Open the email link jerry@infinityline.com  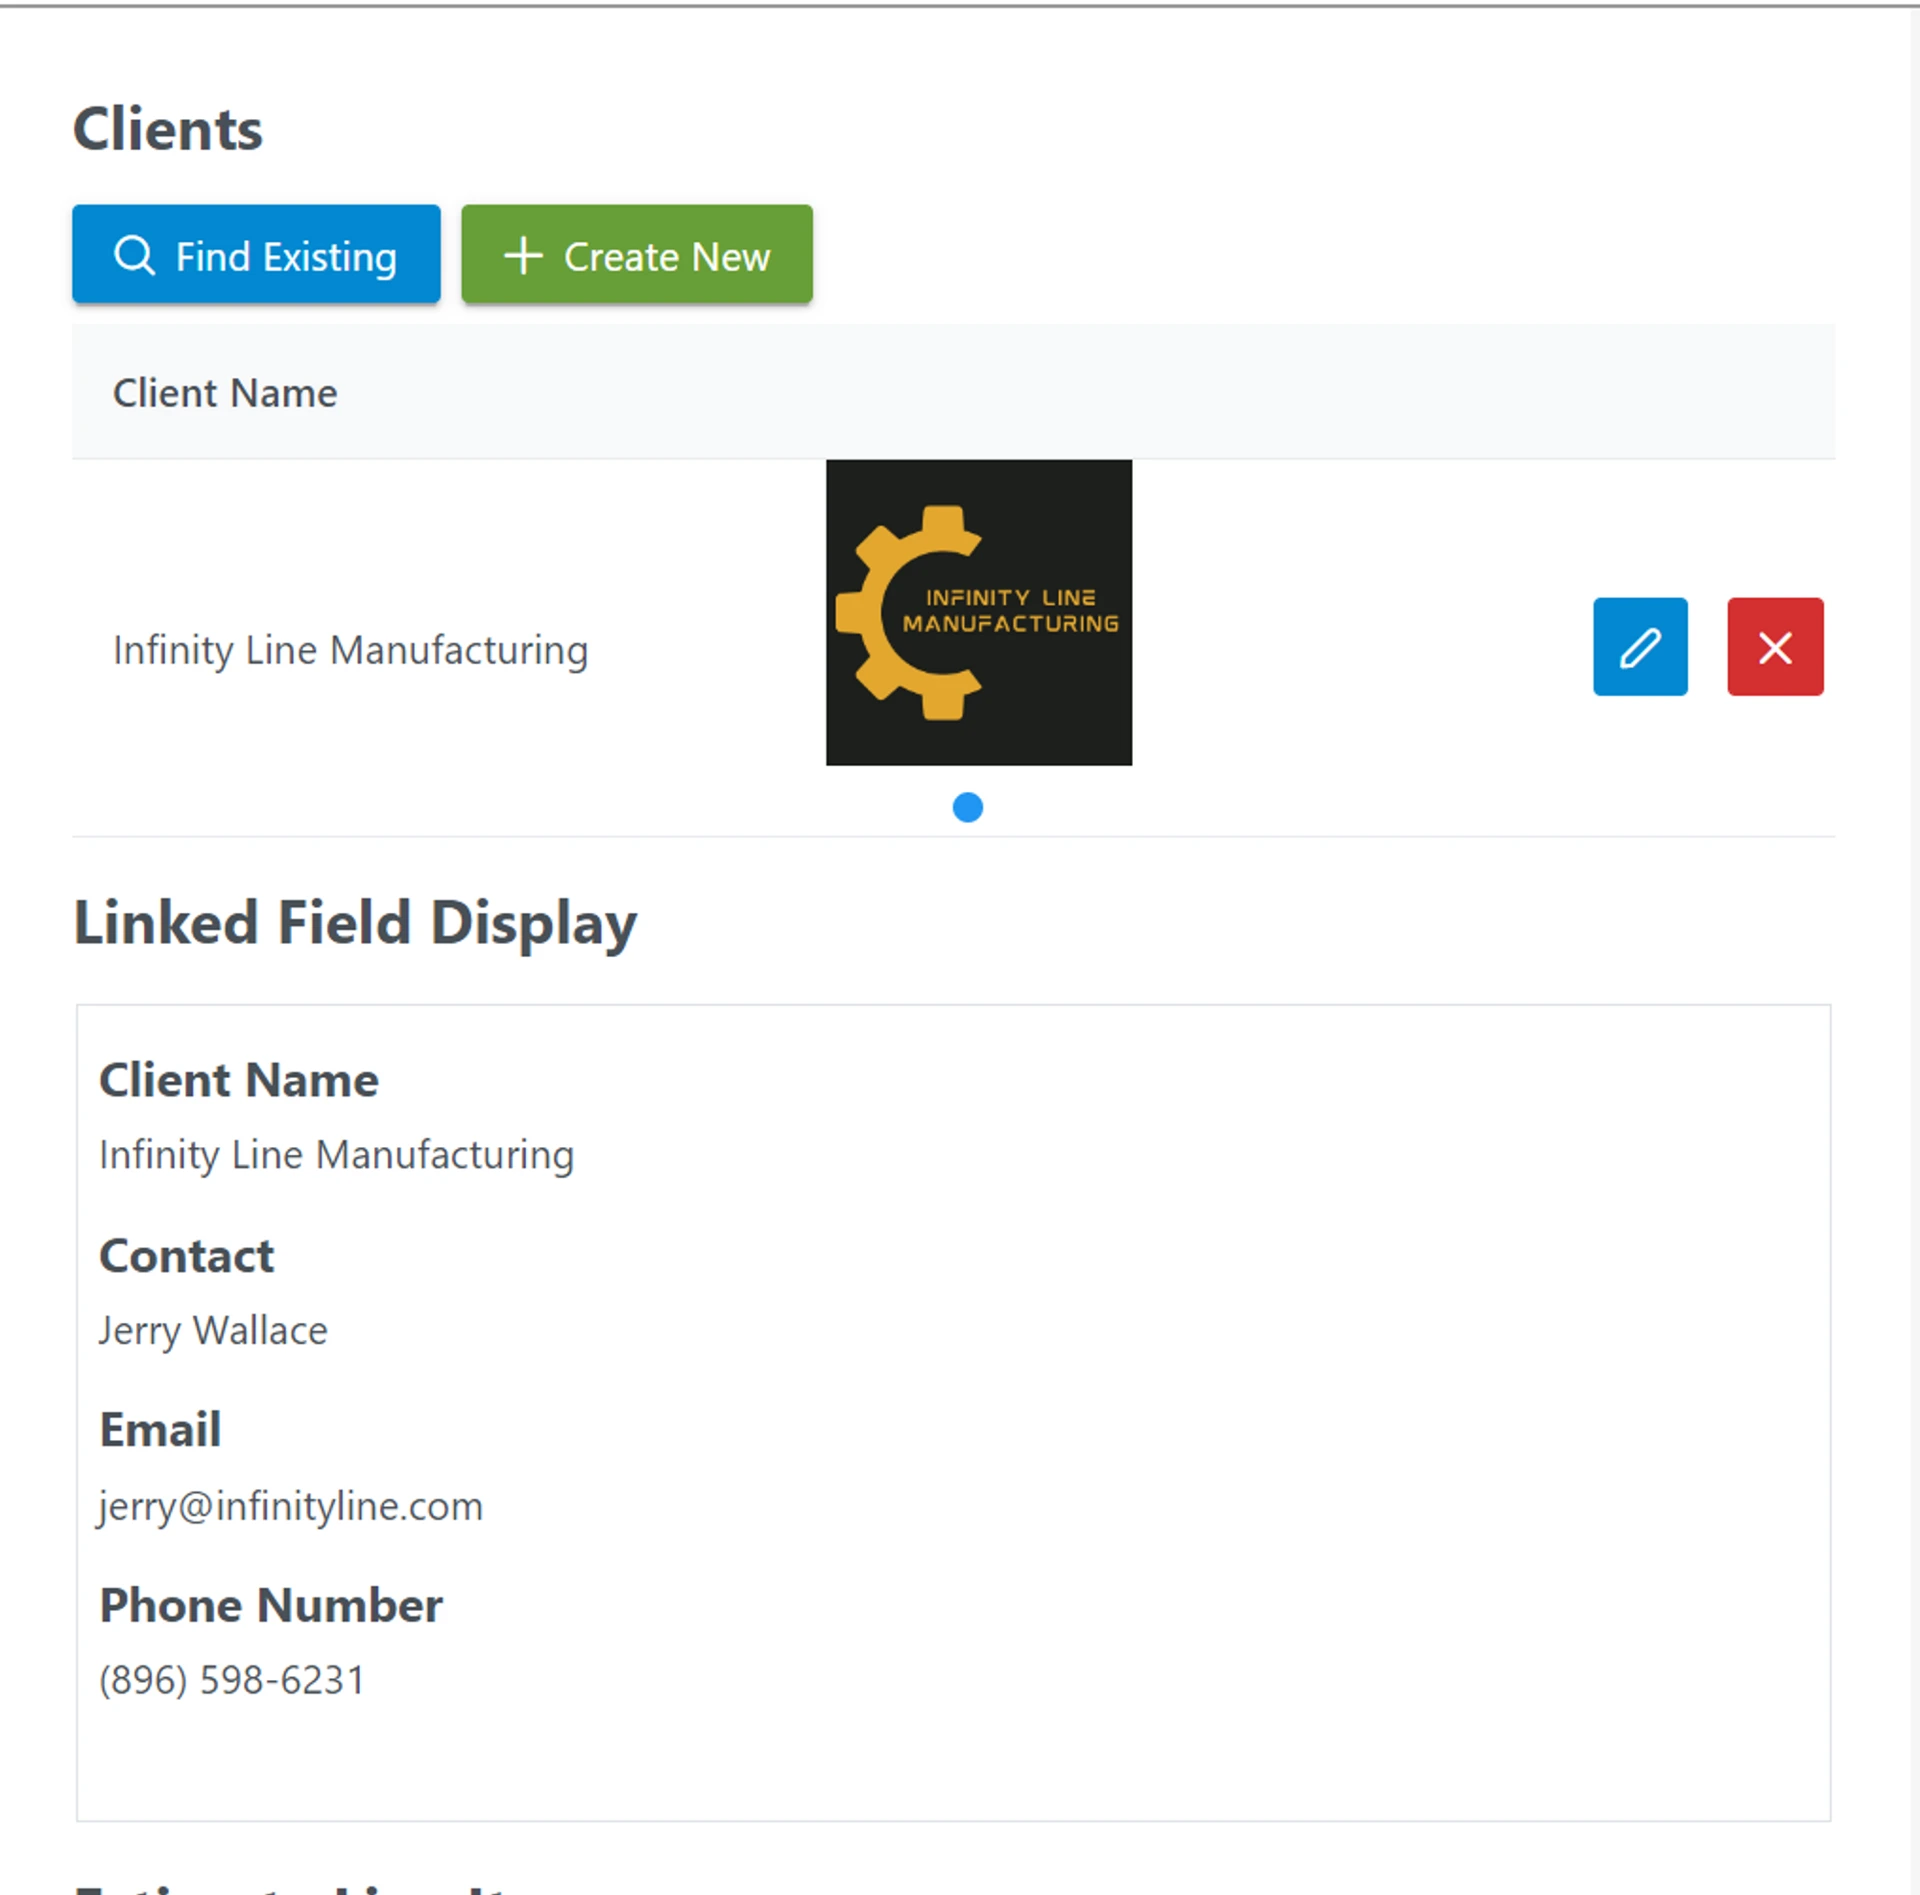290,1506
